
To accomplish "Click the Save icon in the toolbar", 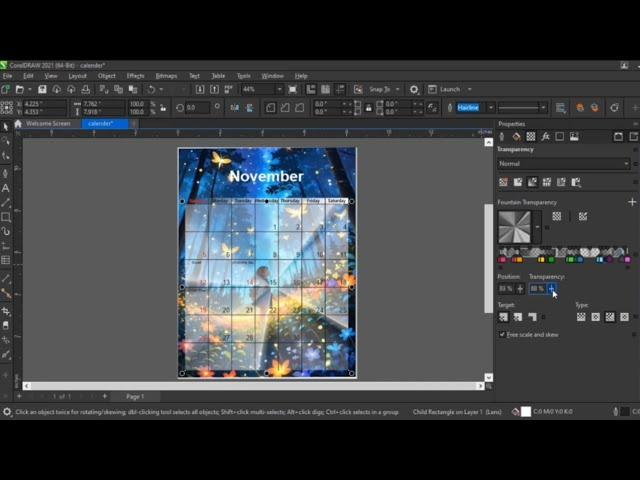I will (42, 89).
